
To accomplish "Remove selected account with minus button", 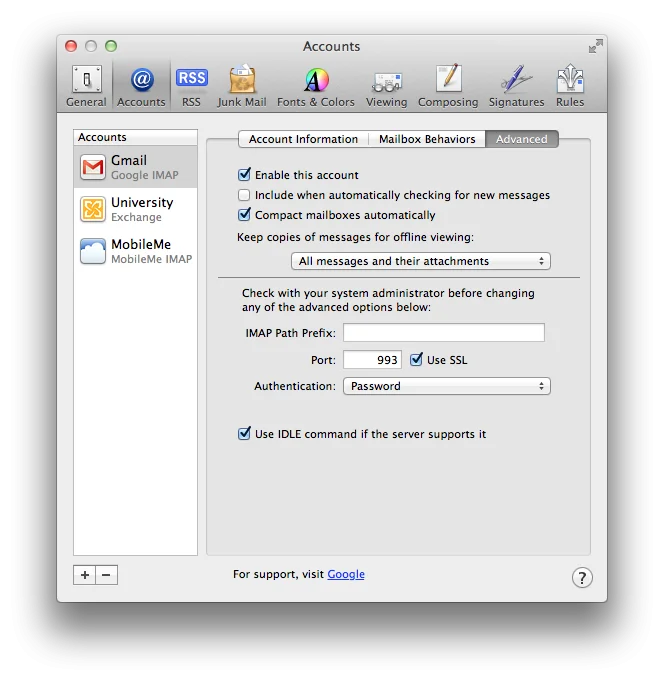I will (x=106, y=575).
